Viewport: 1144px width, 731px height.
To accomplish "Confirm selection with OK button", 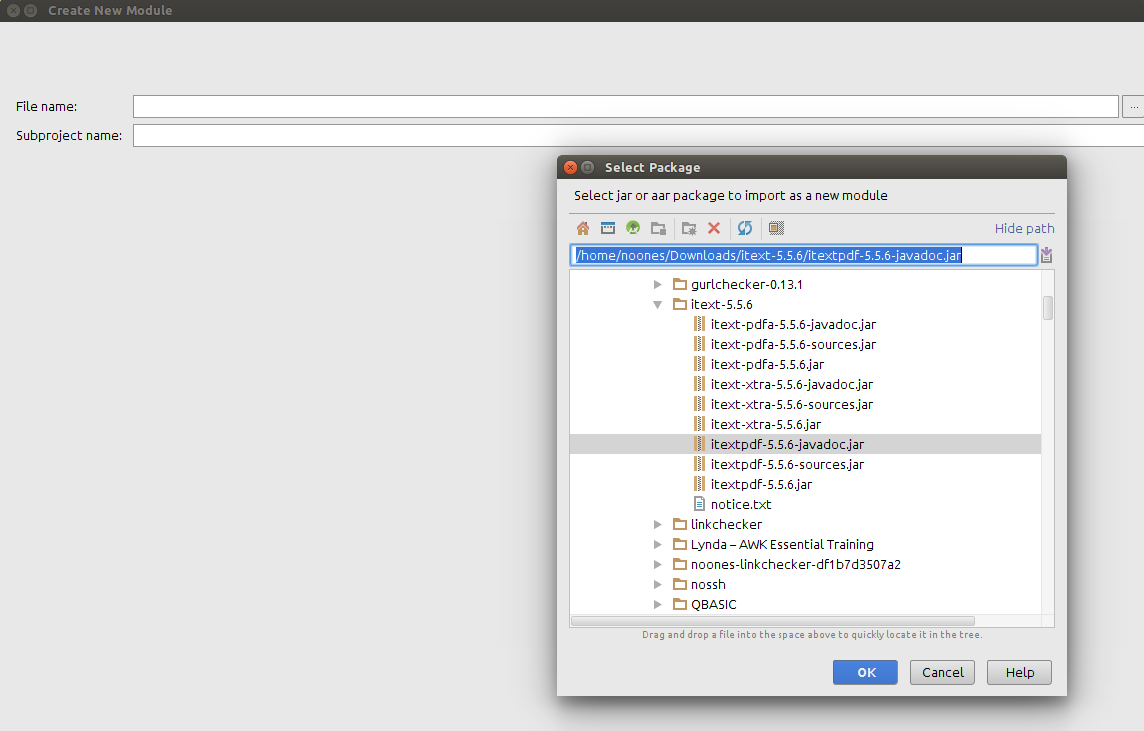I will pyautogui.click(x=865, y=673).
